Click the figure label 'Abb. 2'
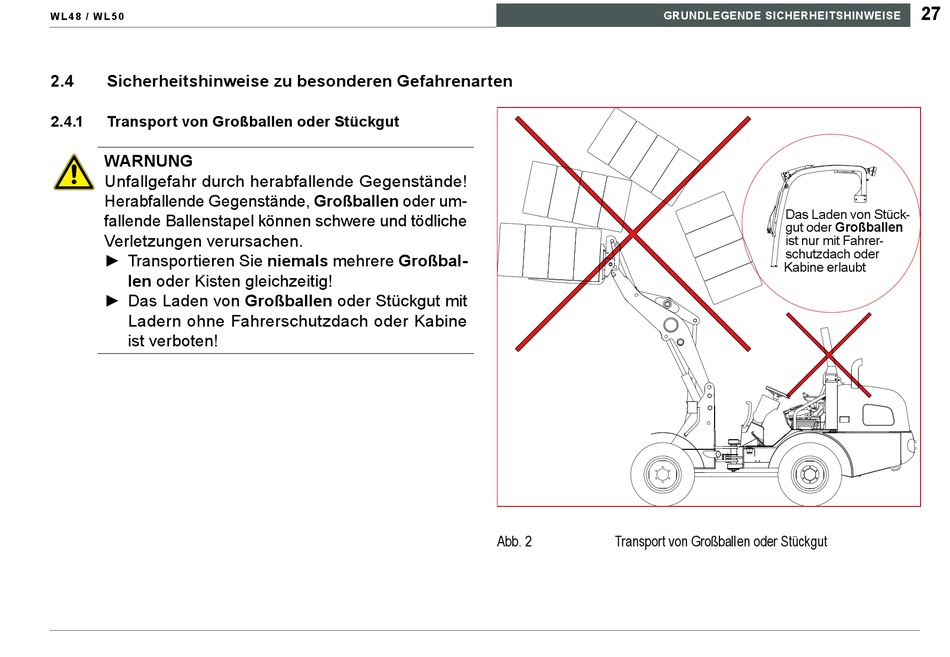Screen dimensions: 950x657 click(514, 541)
